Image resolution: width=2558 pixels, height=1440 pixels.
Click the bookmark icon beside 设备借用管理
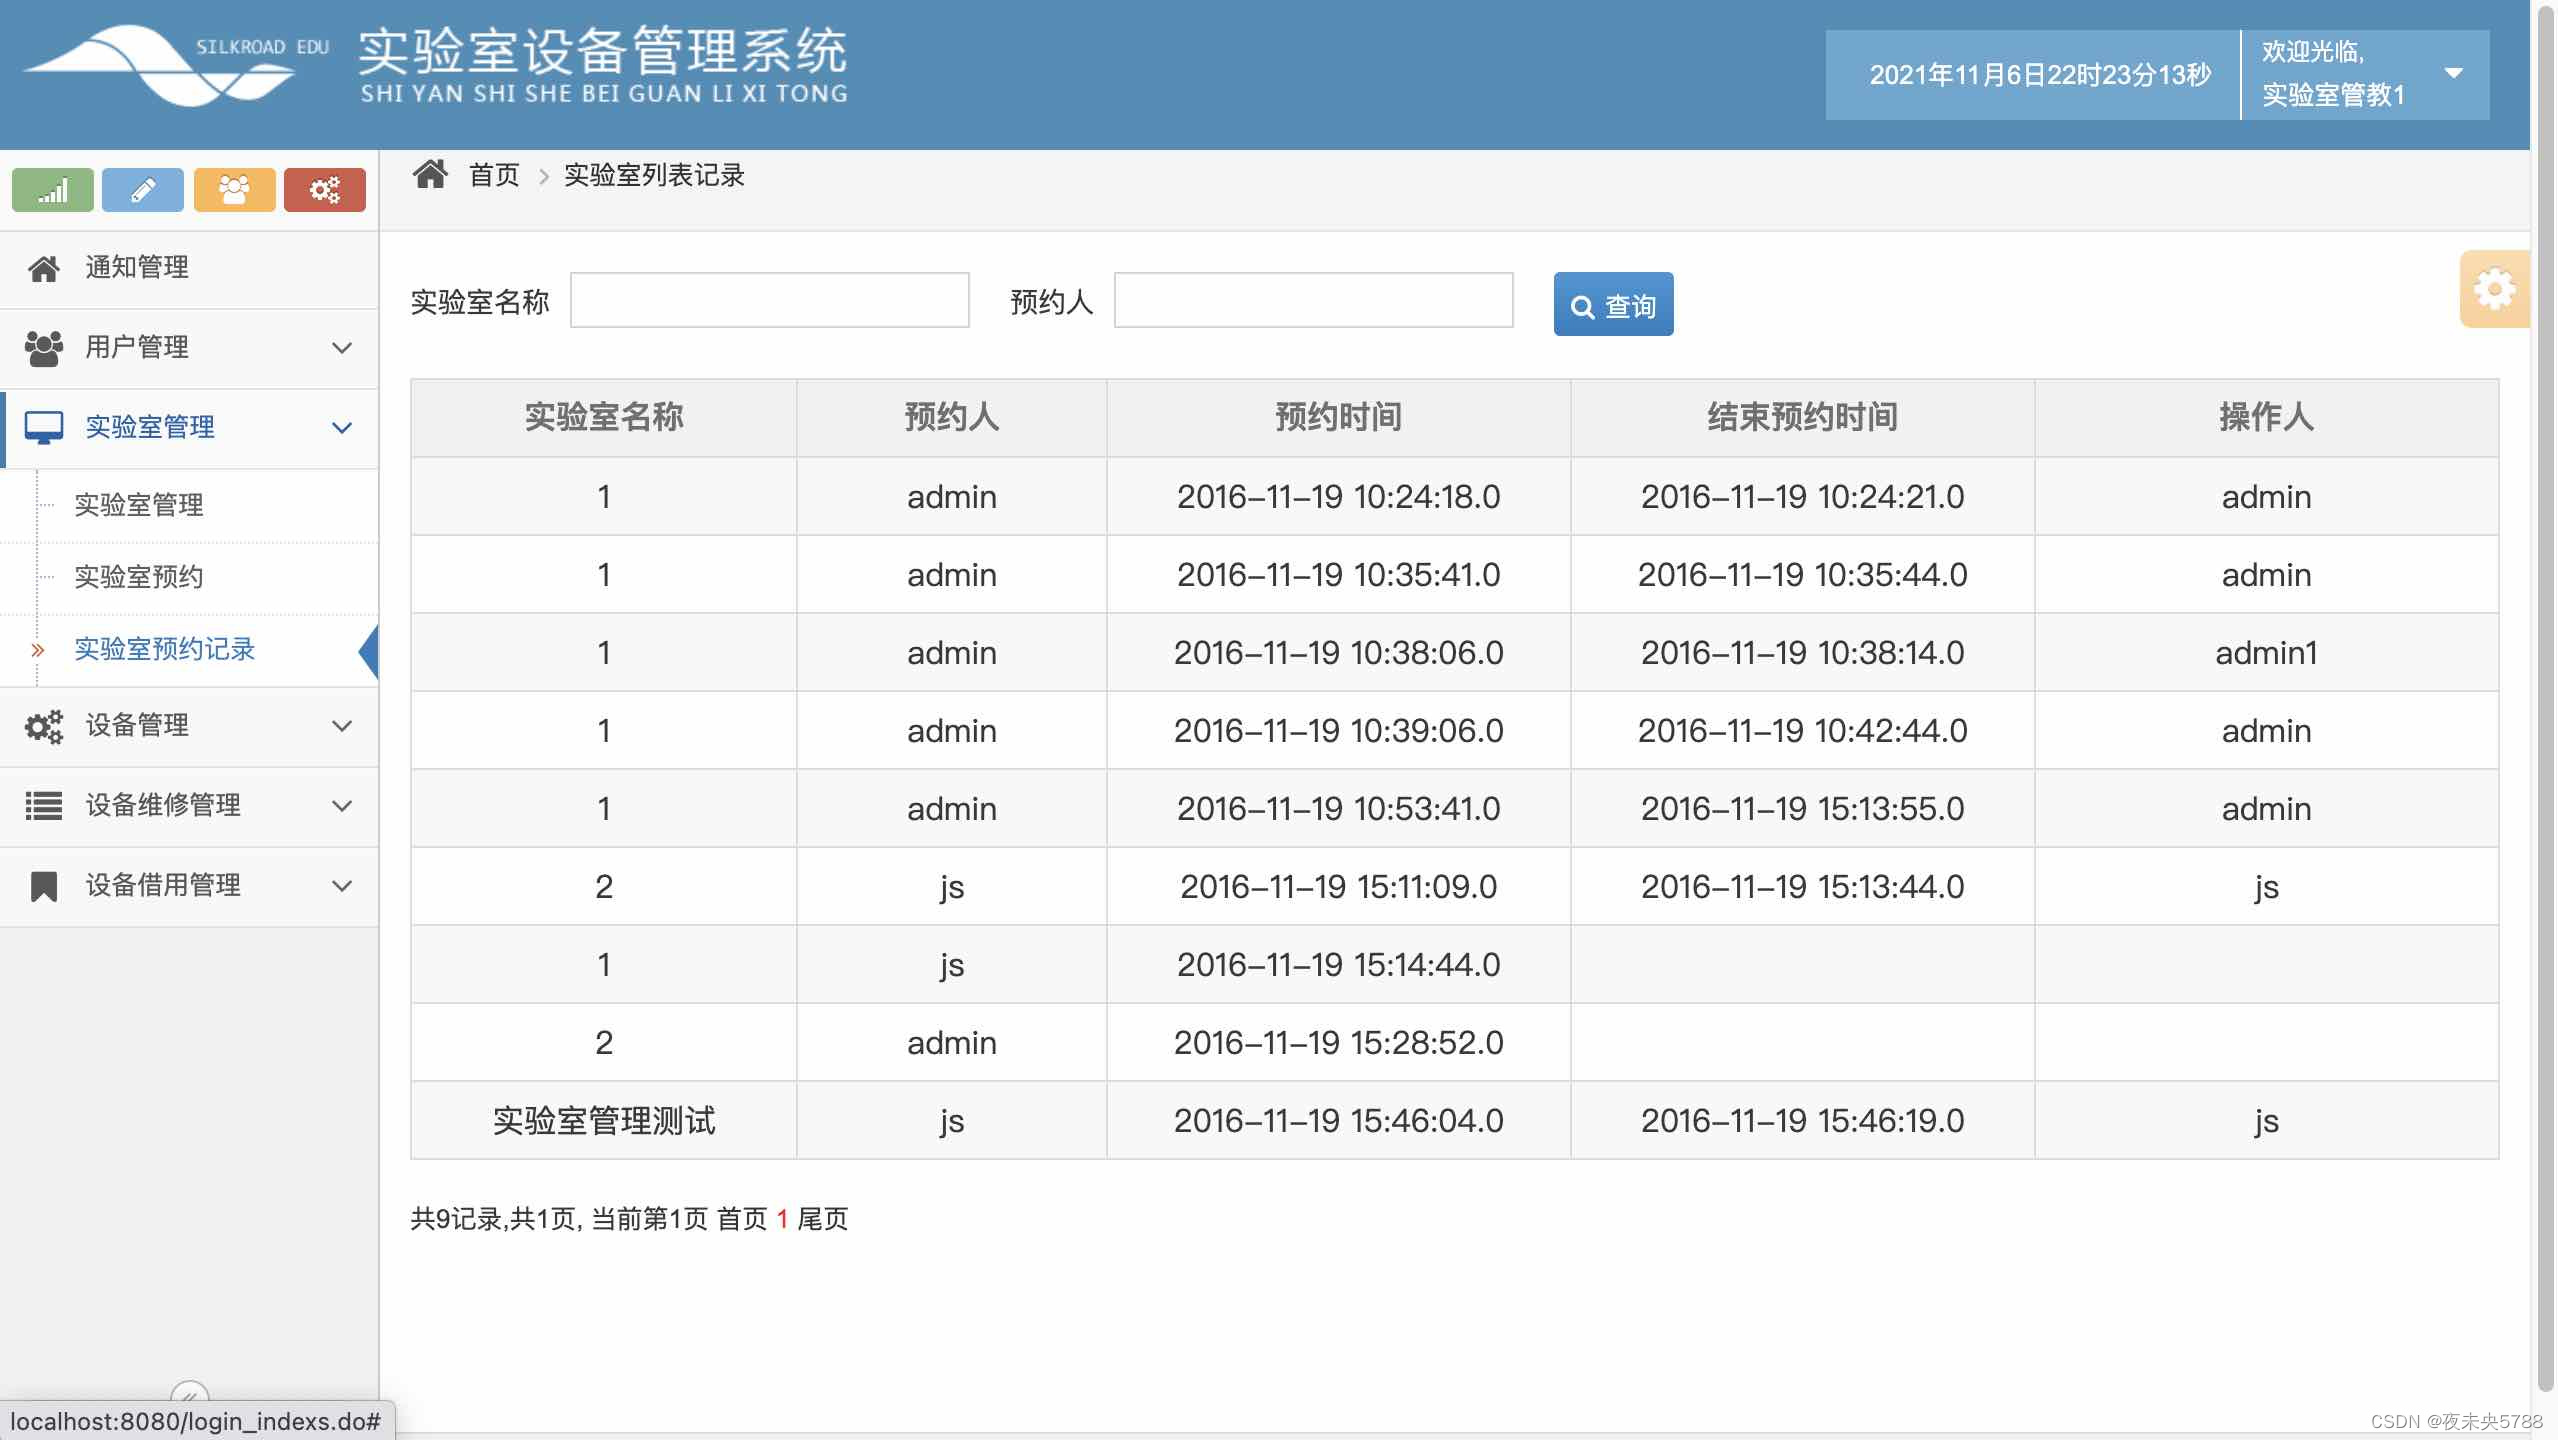pyautogui.click(x=44, y=886)
